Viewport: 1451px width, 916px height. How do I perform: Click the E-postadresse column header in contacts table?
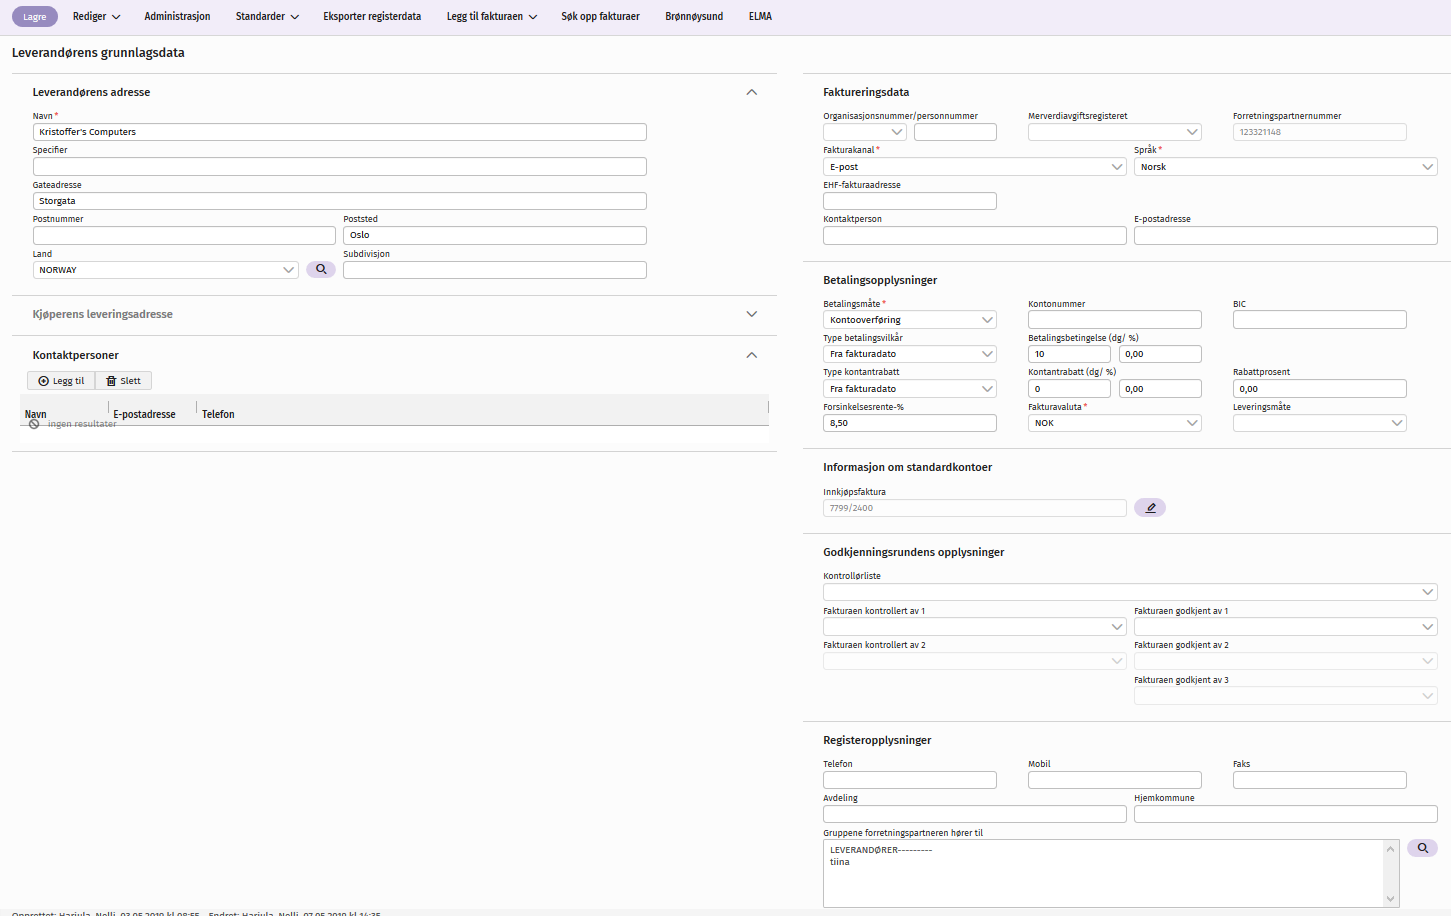(x=144, y=414)
